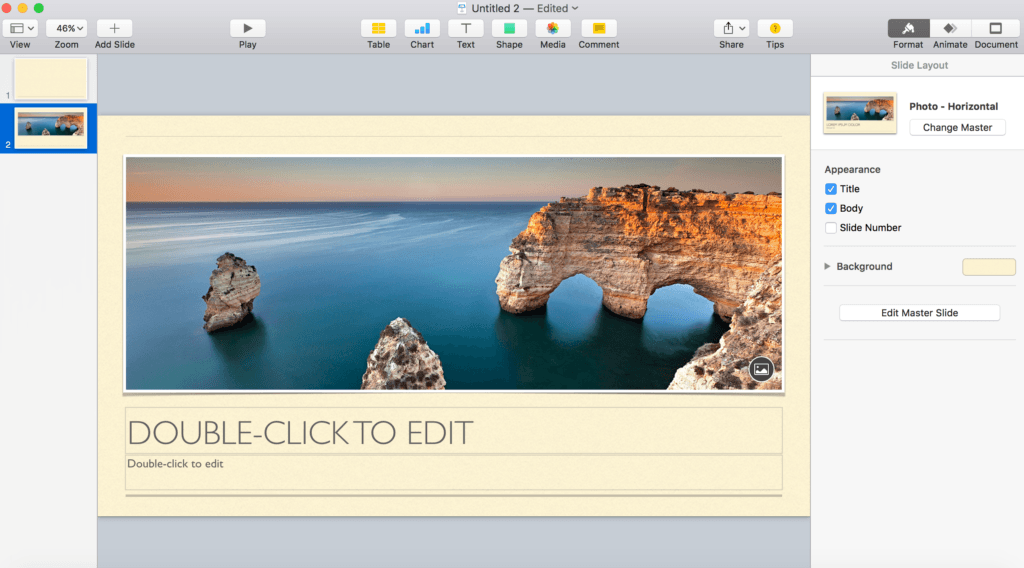This screenshot has width=1024, height=568.
Task: Open the View dropdown menu
Action: coord(20,29)
